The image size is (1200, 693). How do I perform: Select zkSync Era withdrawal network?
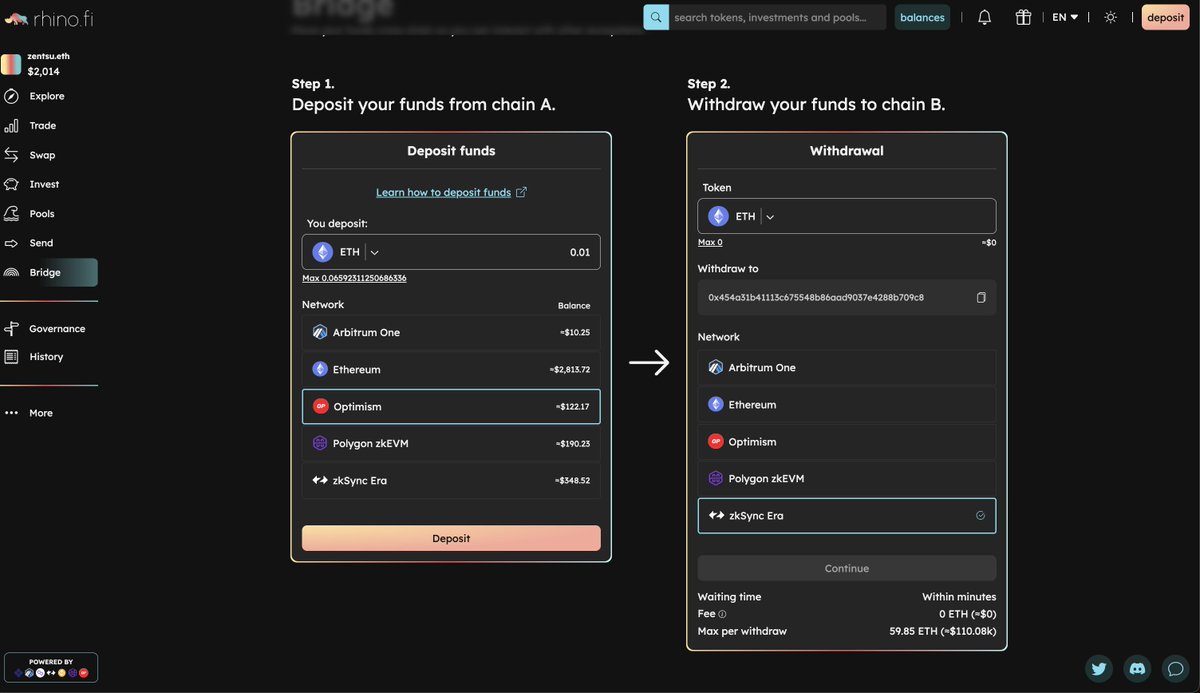tap(847, 516)
